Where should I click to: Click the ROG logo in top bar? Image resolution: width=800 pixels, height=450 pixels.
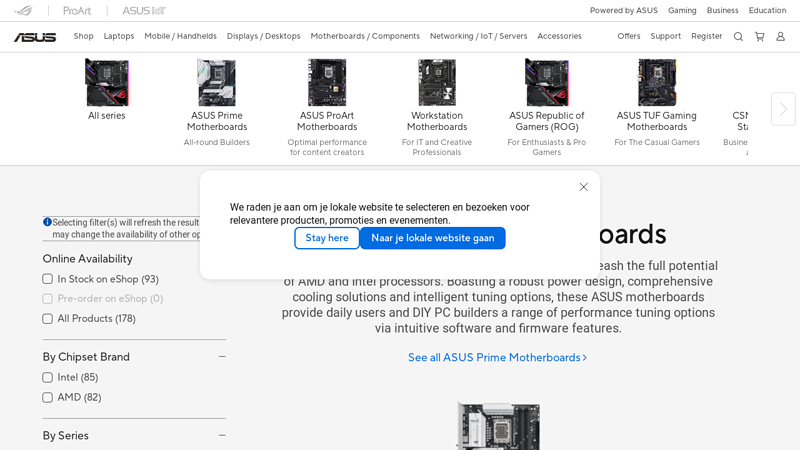(23, 11)
